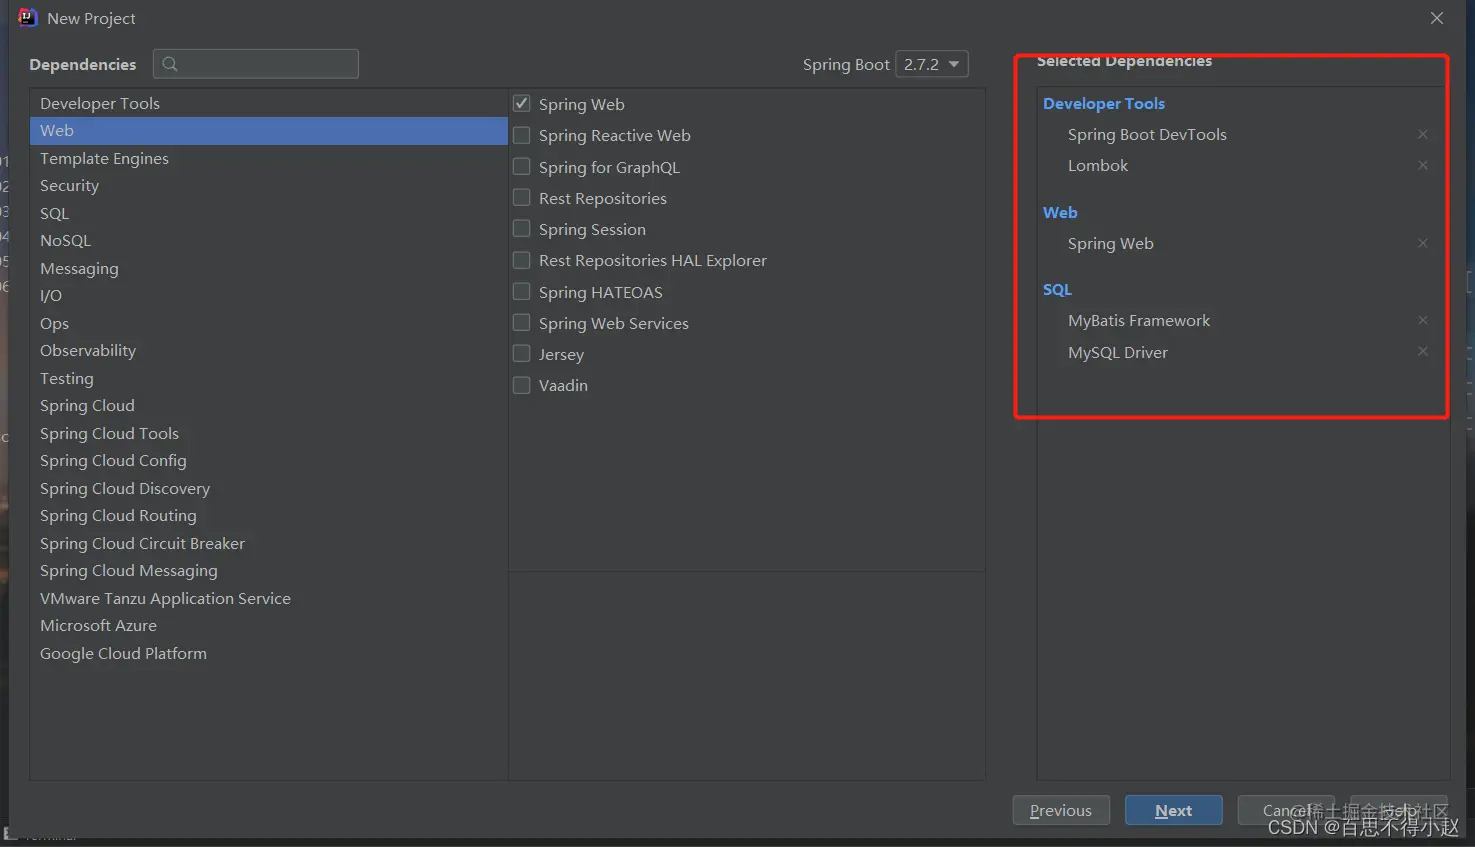Select the I/O category
This screenshot has height=847, width=1475.
269,296
